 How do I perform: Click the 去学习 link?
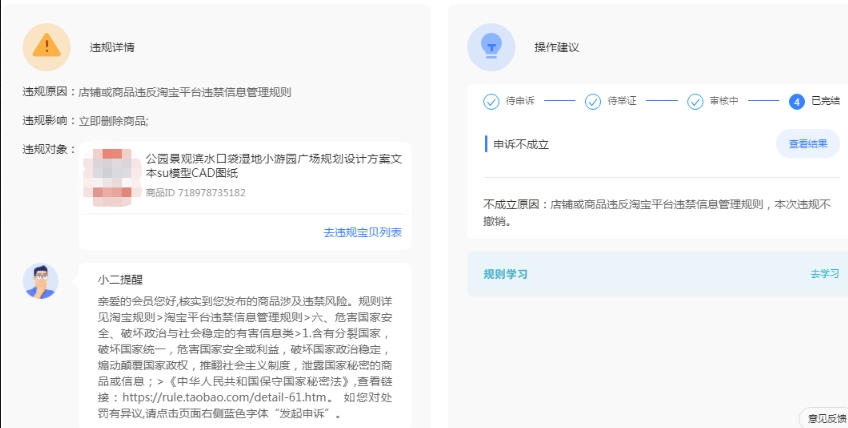(824, 273)
